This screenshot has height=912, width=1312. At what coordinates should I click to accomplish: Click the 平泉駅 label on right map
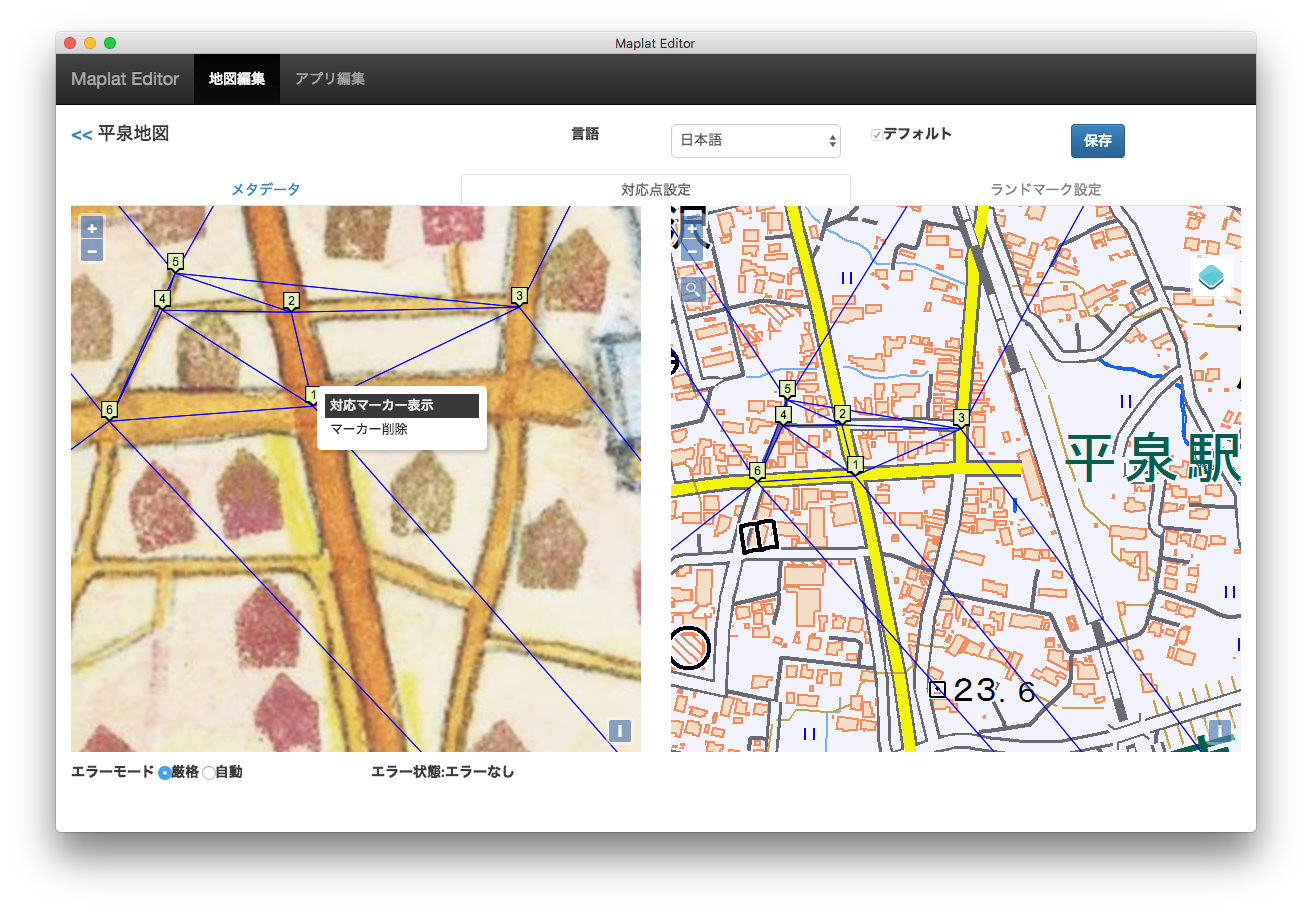[x=1153, y=460]
